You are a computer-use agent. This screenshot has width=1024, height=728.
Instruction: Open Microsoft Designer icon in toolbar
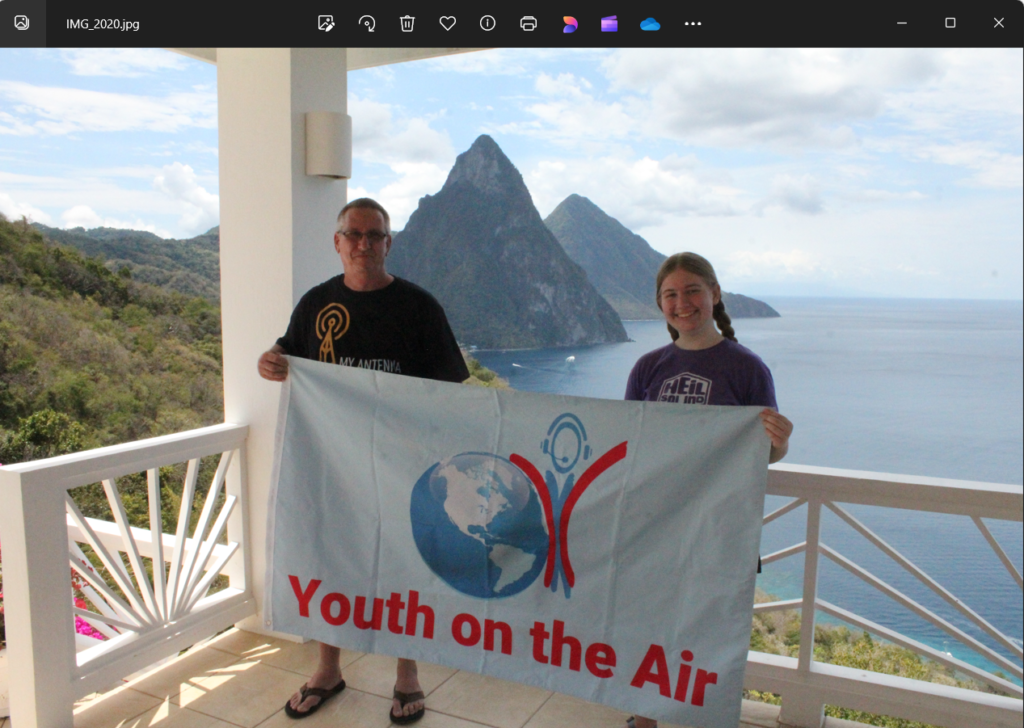coord(569,24)
